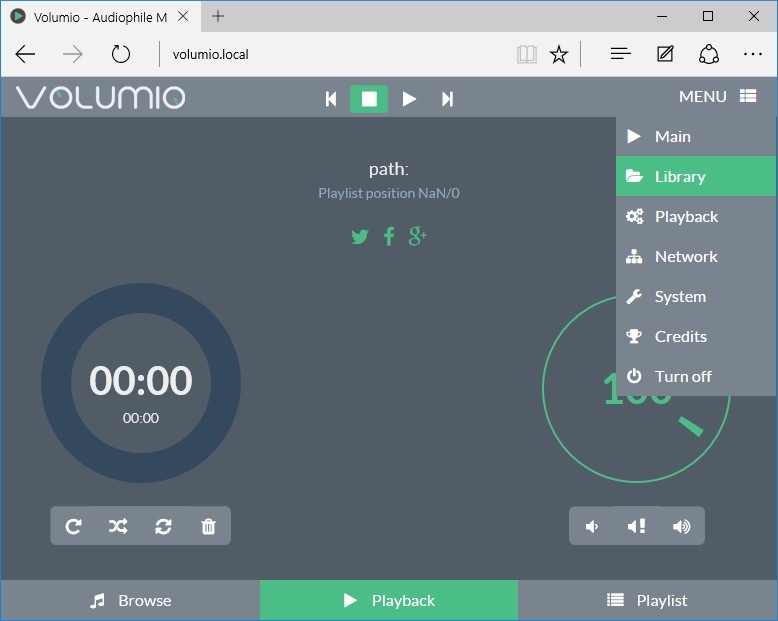
Task: Choose Turn off from the menu
Action: click(697, 376)
